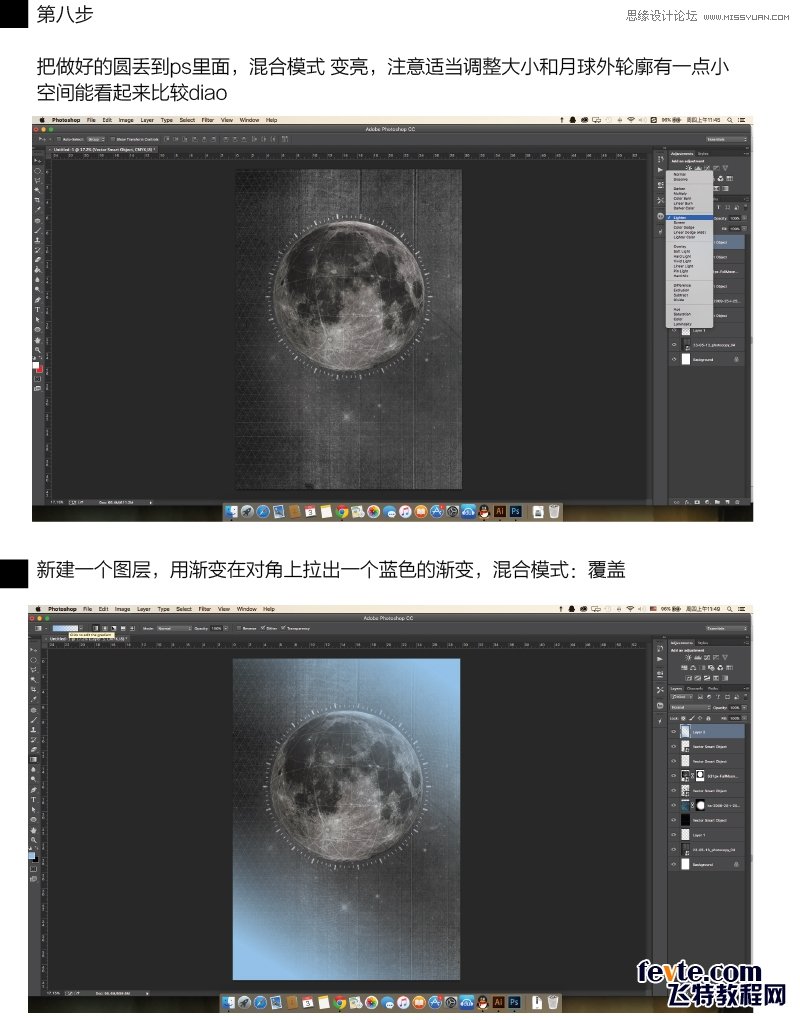Select the Brush tool in lower Photoshop toolbar
This screenshot has width=800, height=1020.
point(33,720)
